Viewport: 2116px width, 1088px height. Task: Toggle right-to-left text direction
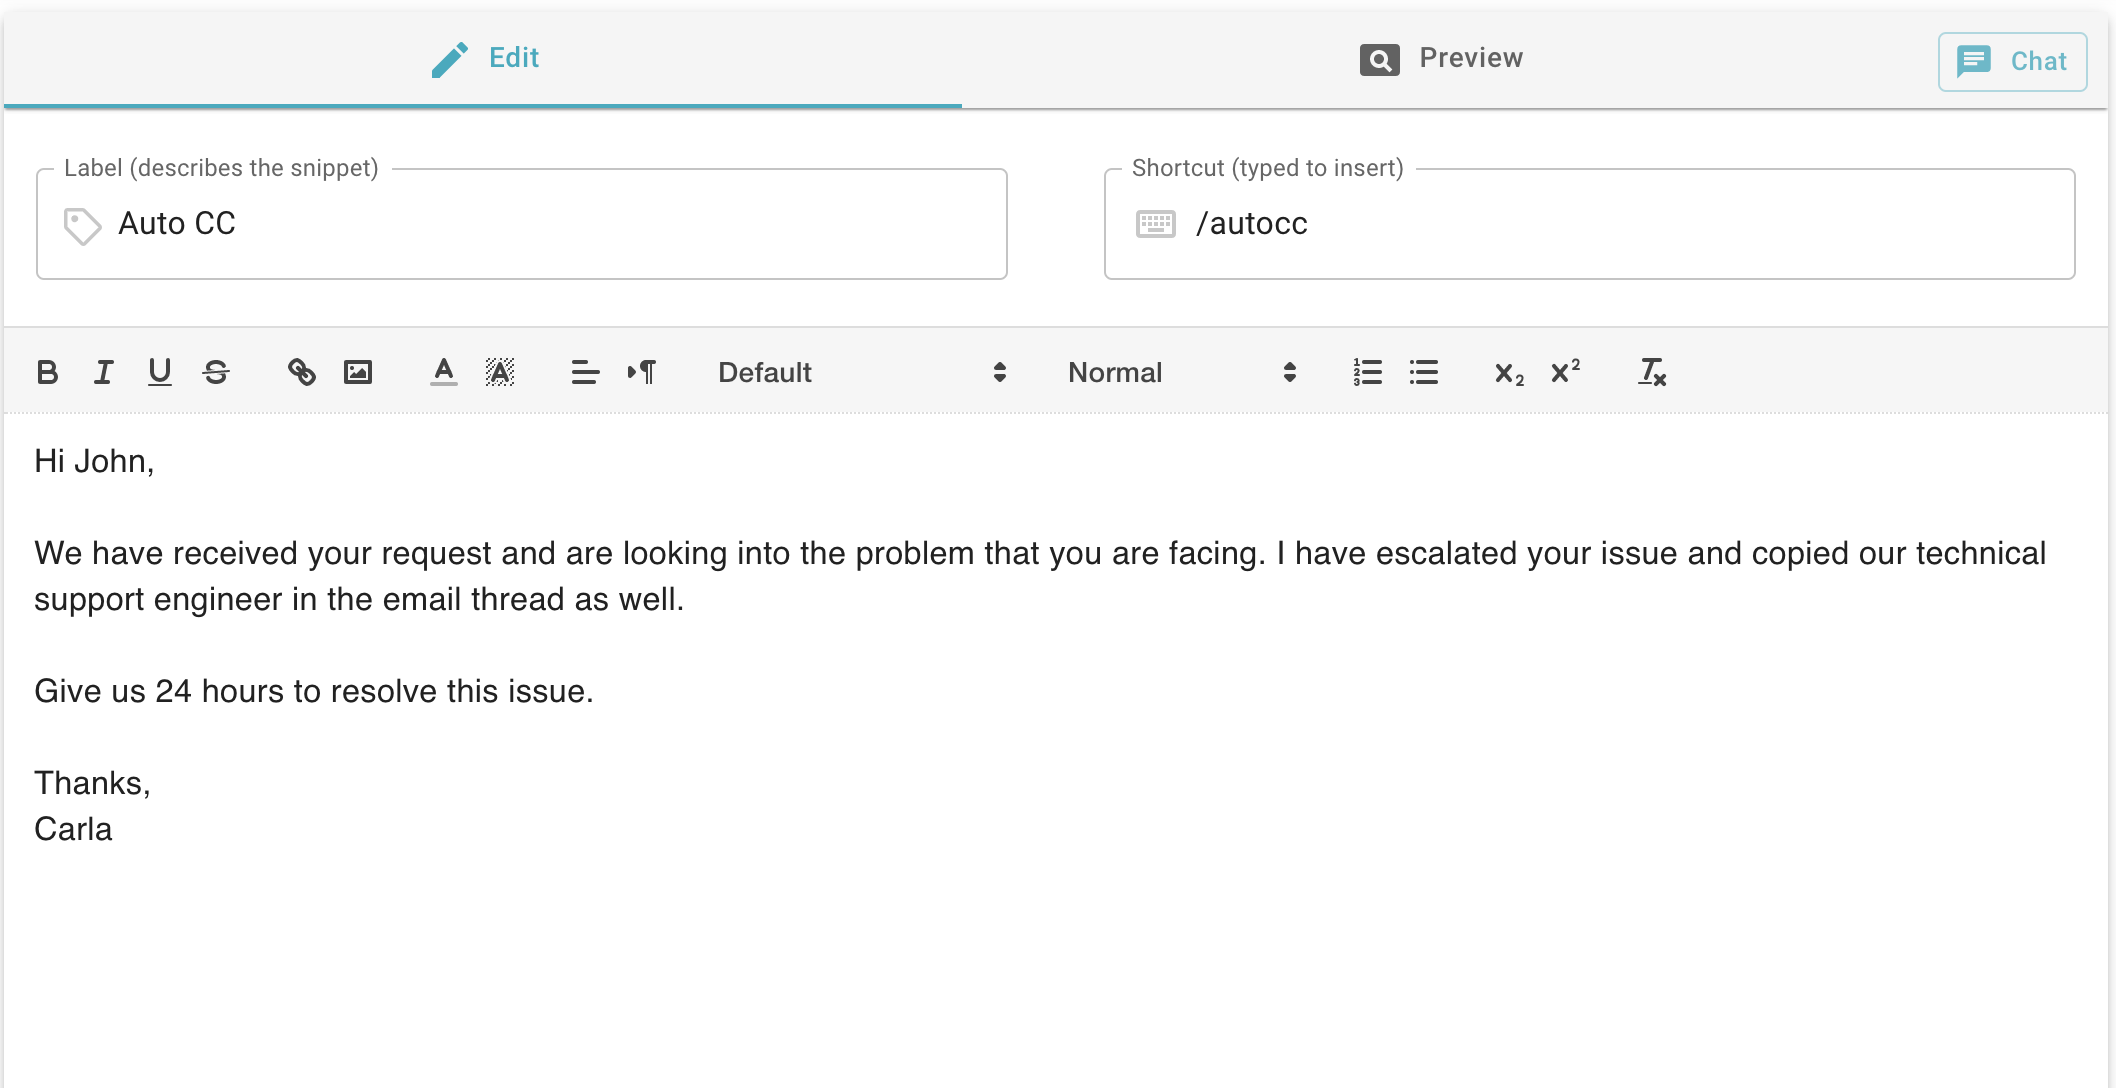click(x=642, y=373)
